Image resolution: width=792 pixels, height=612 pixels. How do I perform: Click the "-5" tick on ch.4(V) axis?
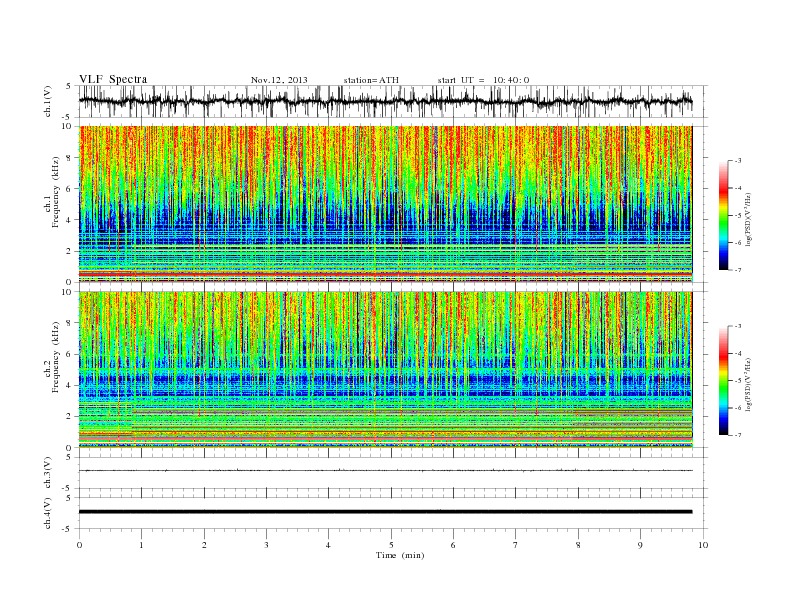(67, 529)
